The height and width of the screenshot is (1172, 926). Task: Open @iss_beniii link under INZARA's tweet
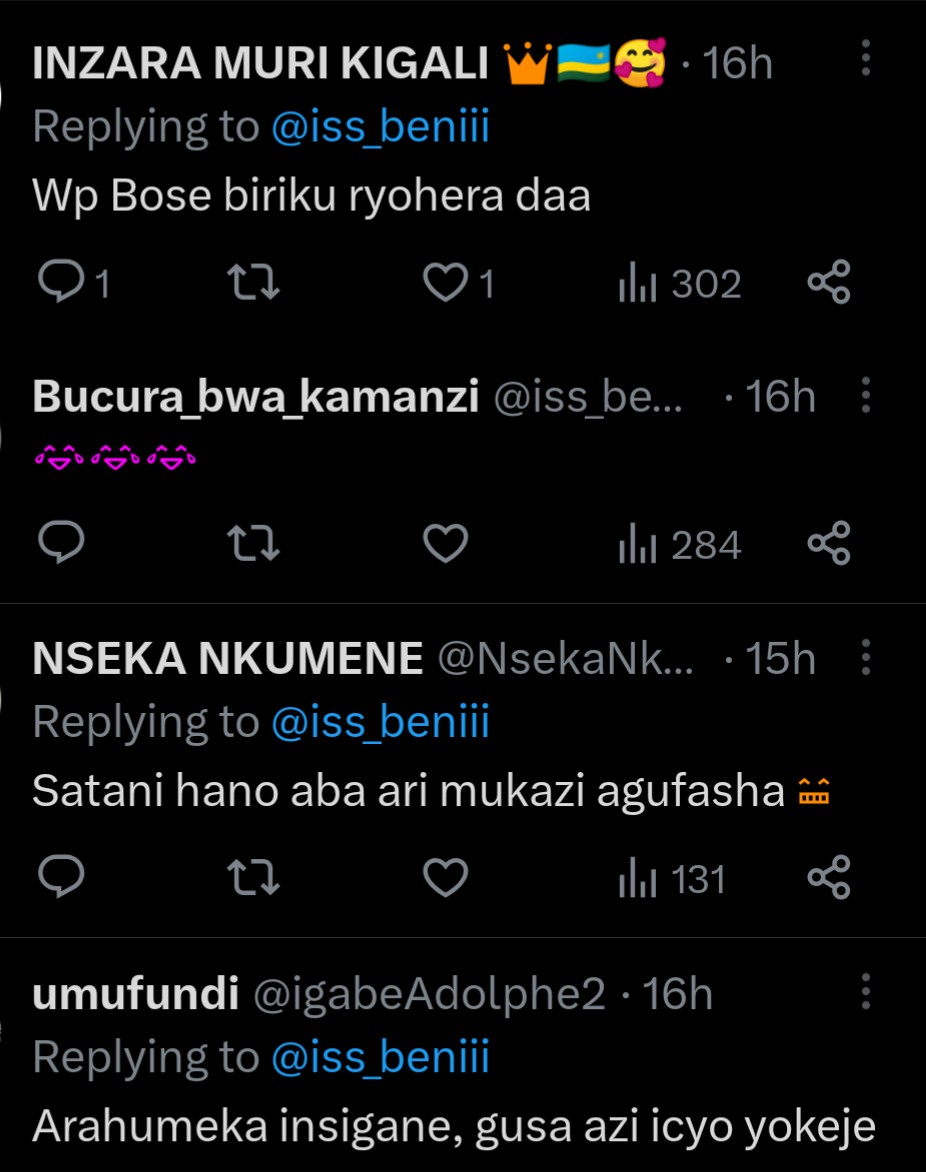379,127
